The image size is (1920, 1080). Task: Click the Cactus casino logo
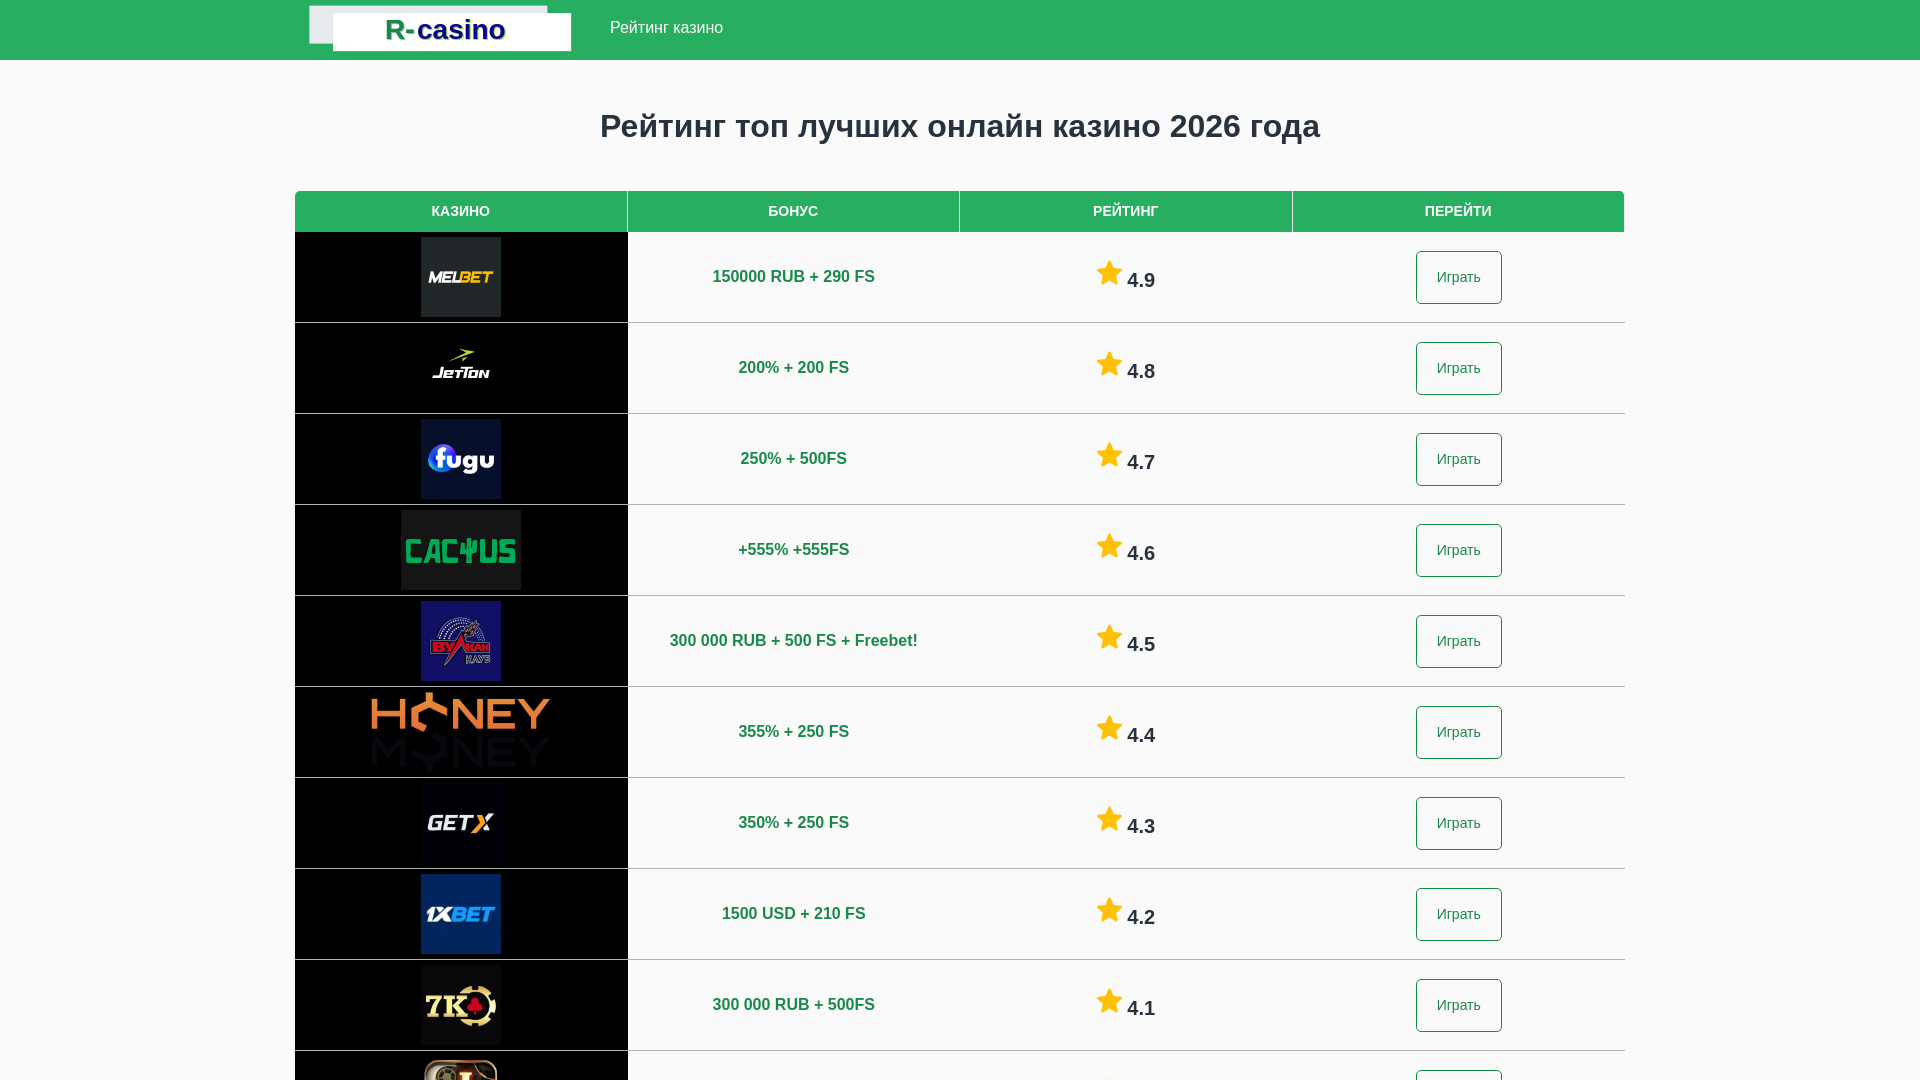461,550
